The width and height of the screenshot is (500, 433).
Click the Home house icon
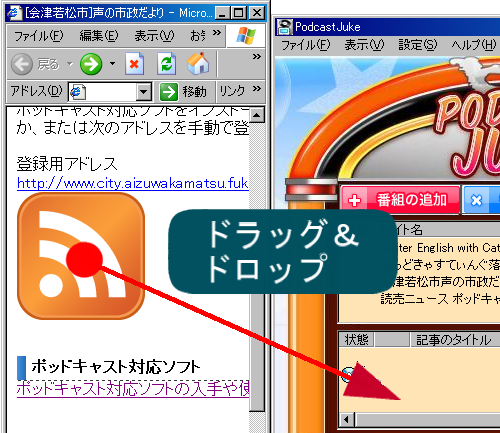pyautogui.click(x=198, y=63)
